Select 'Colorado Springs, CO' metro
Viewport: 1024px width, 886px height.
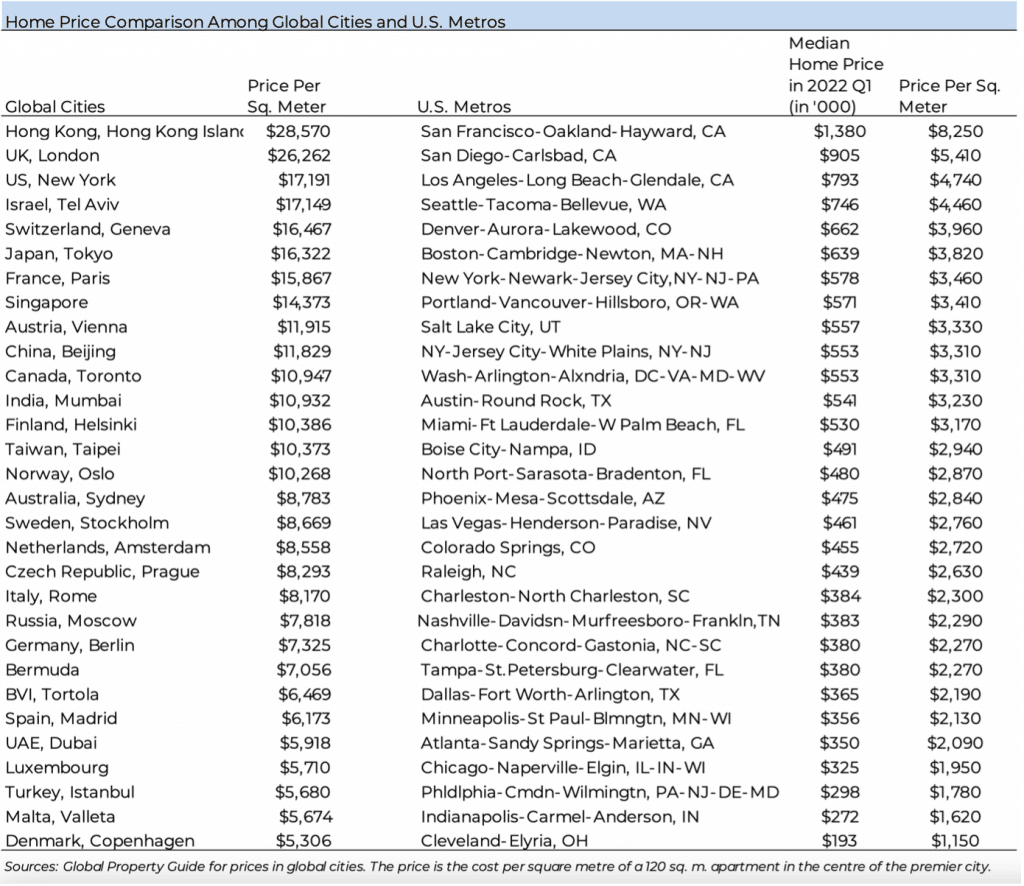[508, 548]
